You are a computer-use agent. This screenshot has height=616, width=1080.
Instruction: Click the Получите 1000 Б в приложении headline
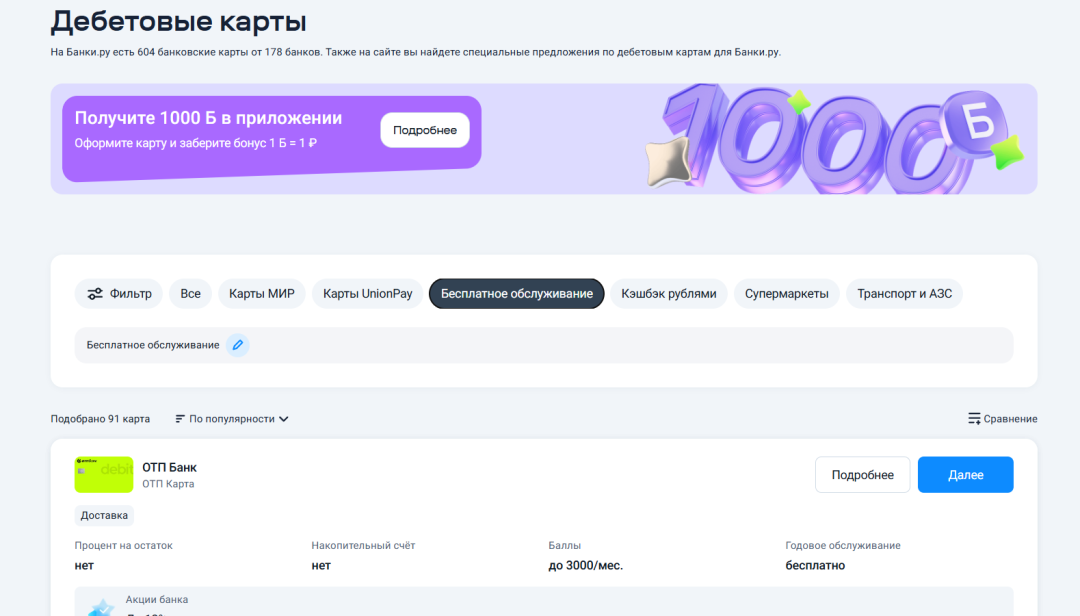coord(208,118)
